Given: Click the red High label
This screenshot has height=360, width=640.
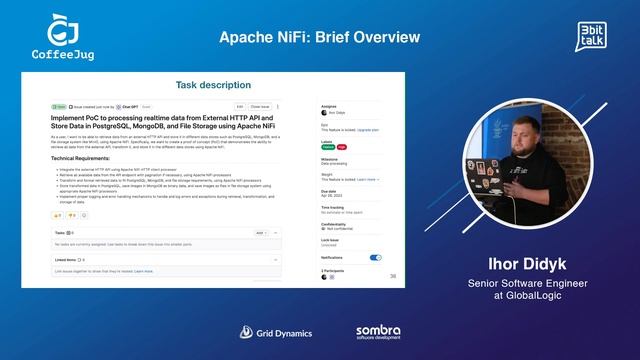Looking at the screenshot, I should point(342,147).
